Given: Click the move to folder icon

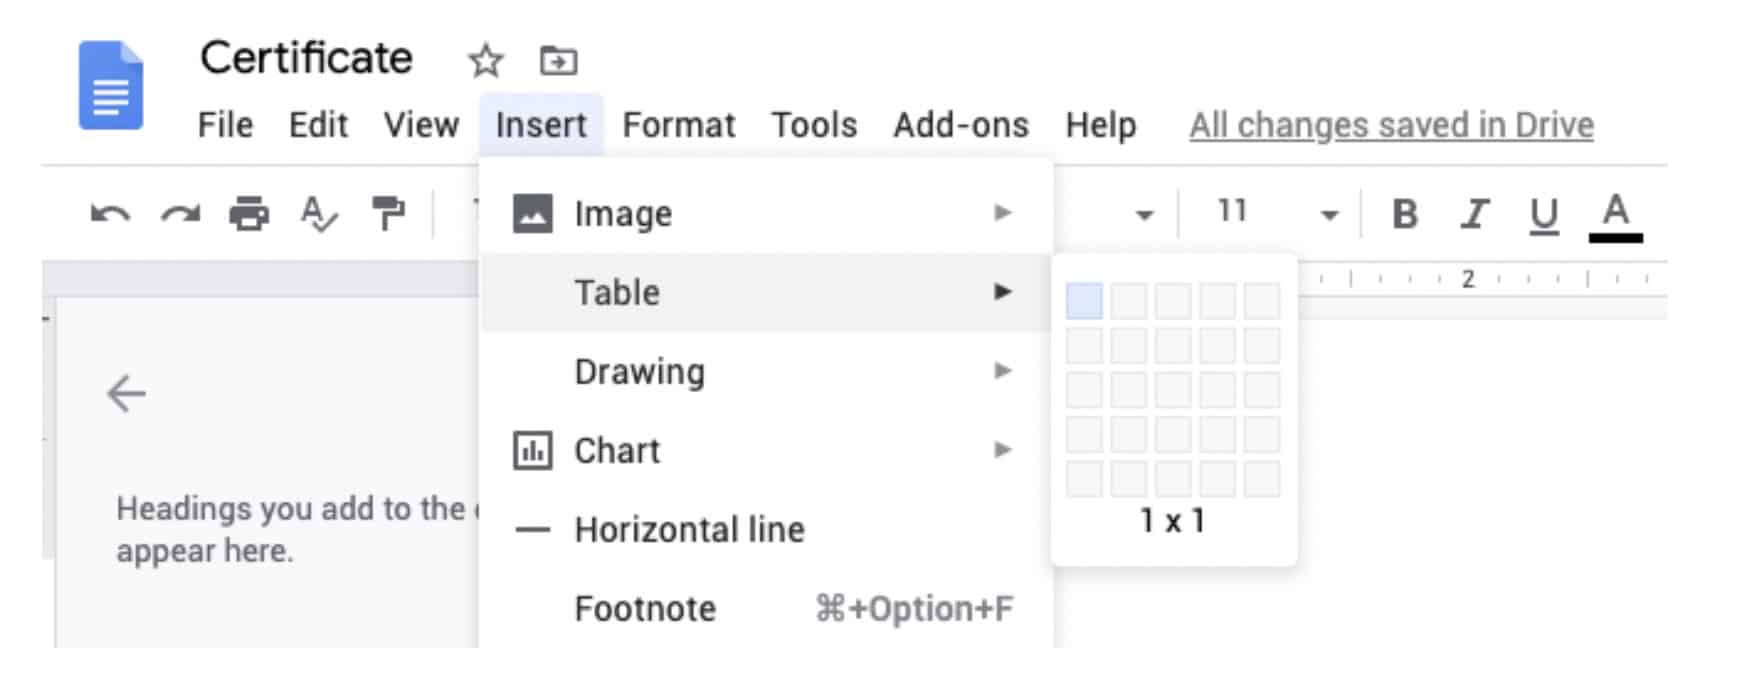Looking at the screenshot, I should pyautogui.click(x=558, y=61).
